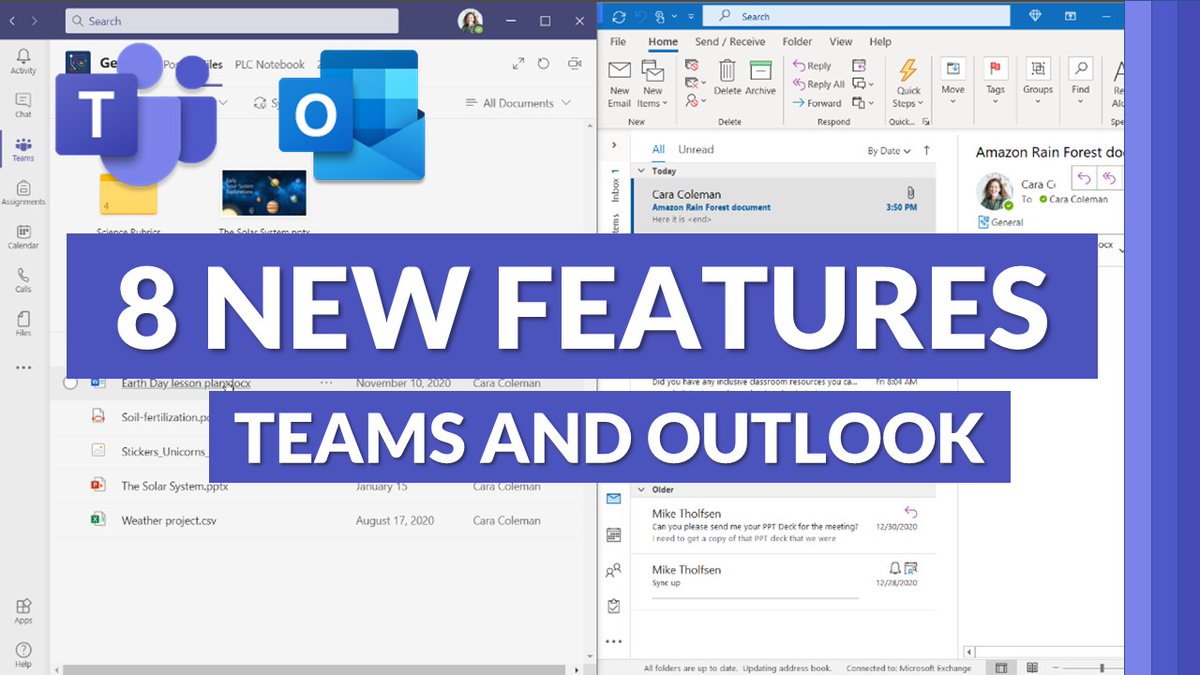This screenshot has width=1200, height=675.
Task: Switch to Outlook View tab
Action: click(x=841, y=42)
